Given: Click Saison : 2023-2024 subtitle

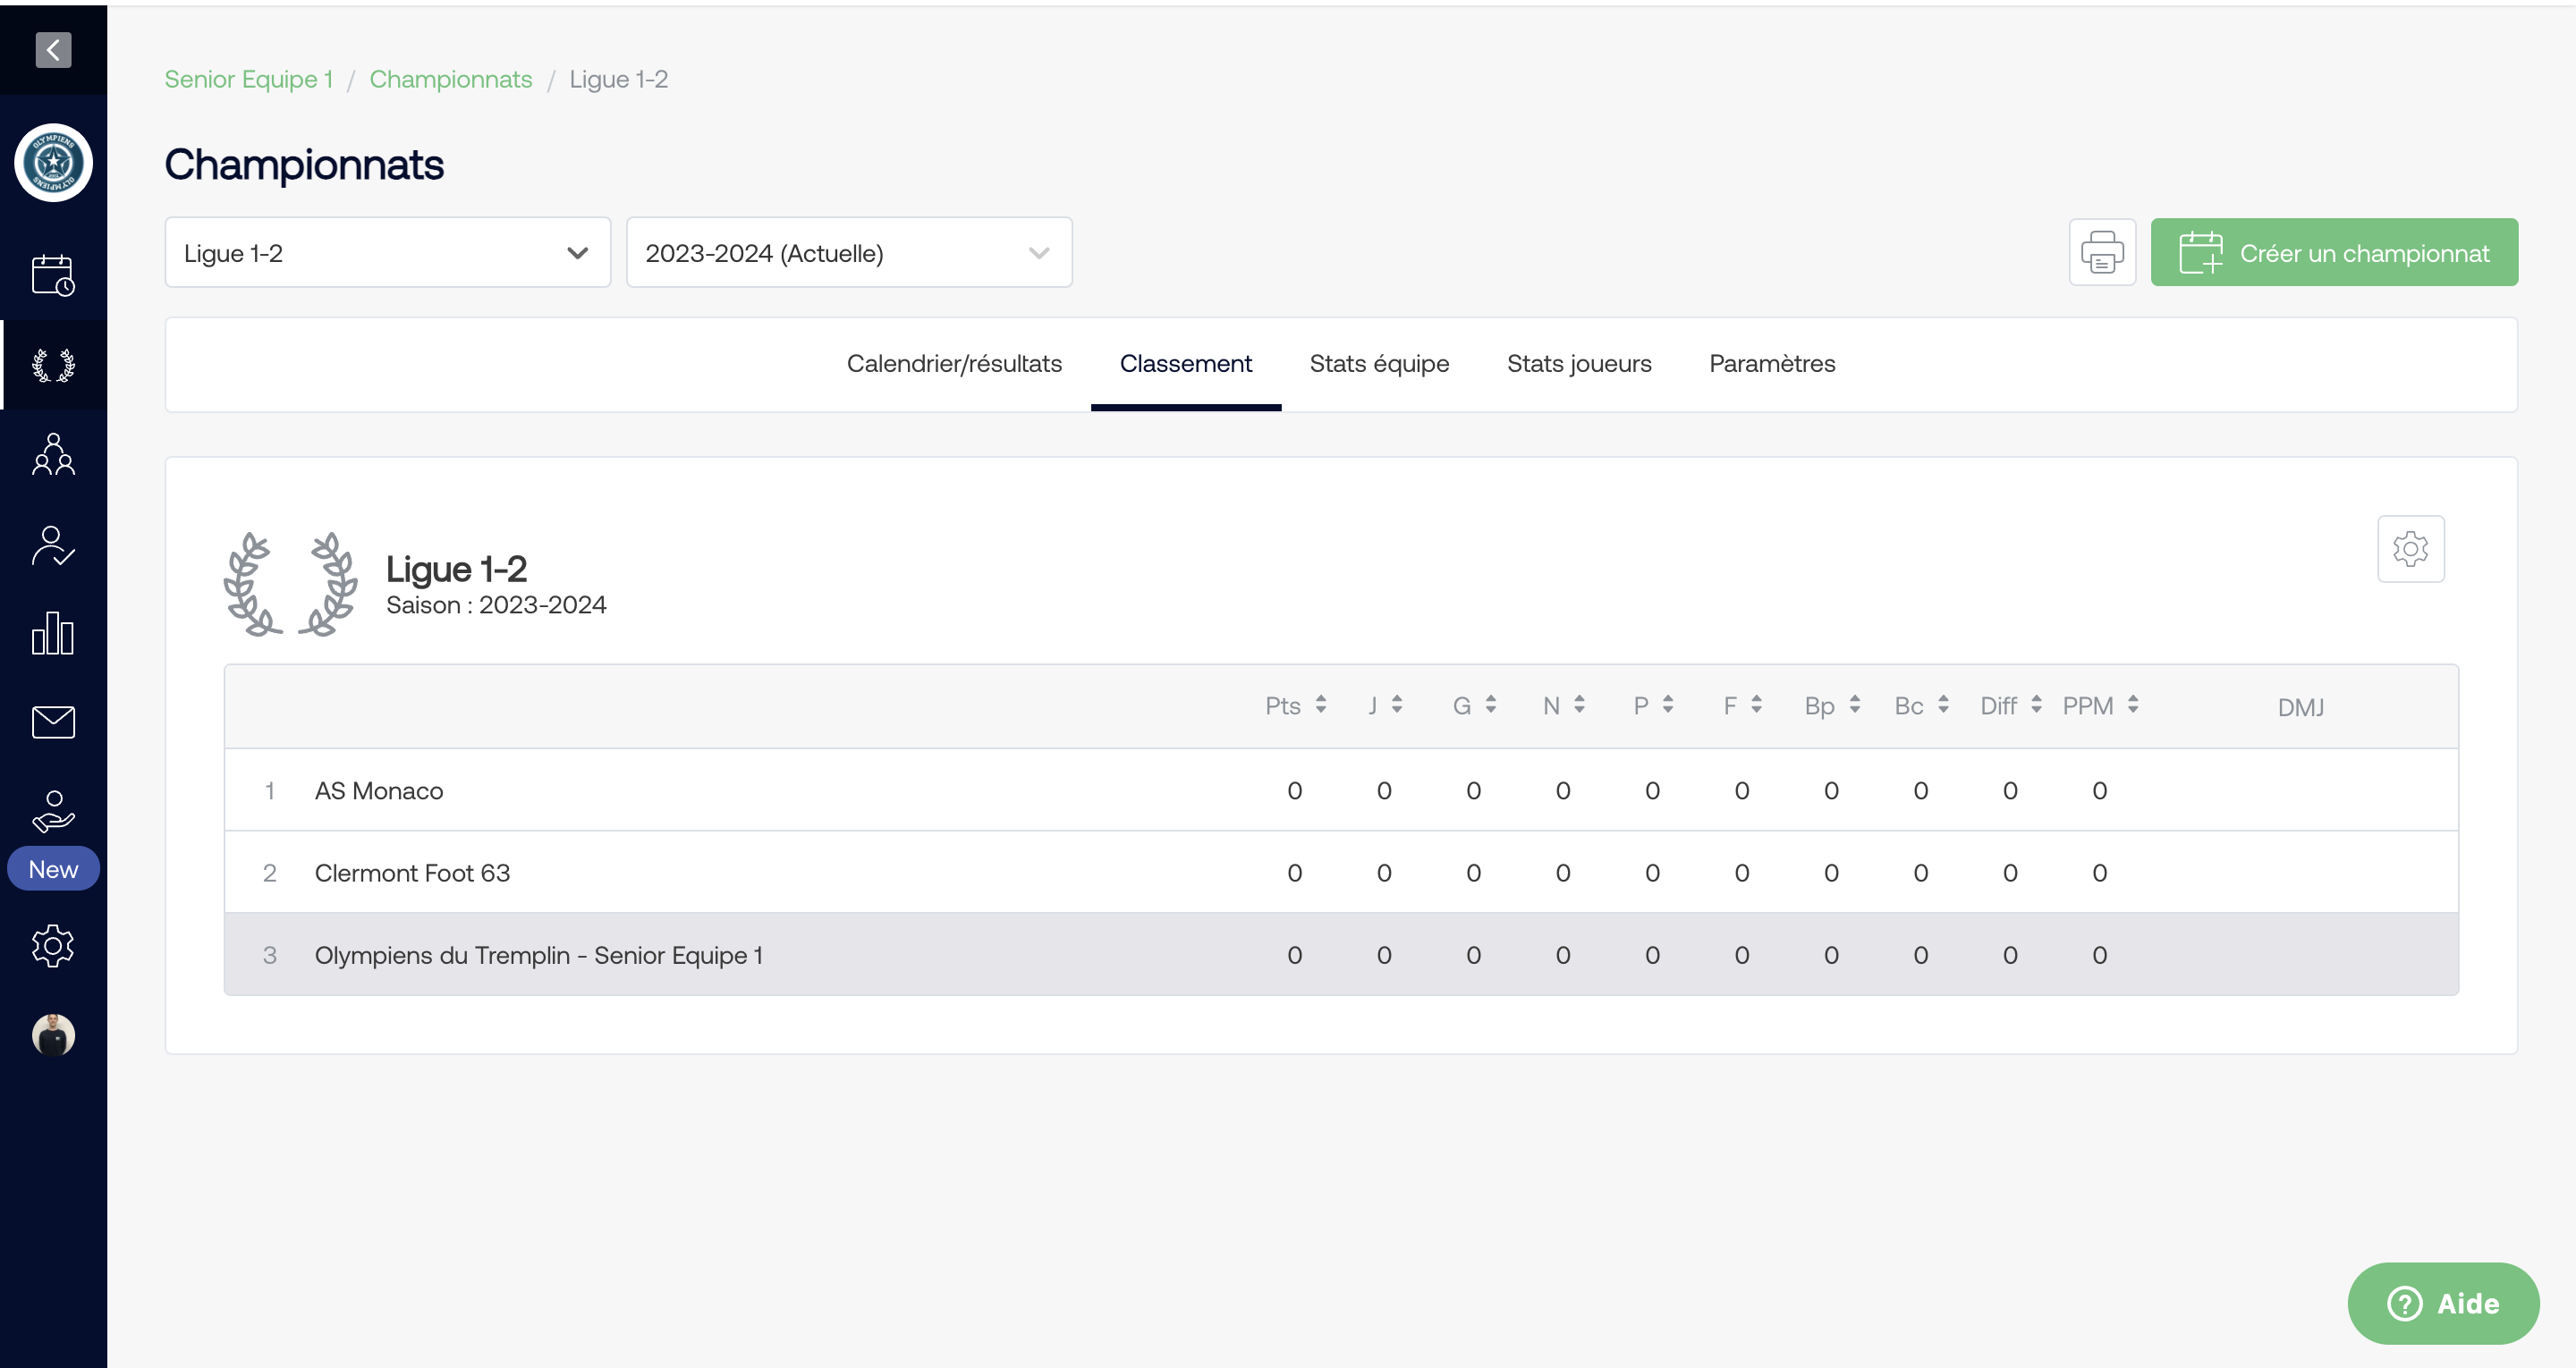Looking at the screenshot, I should [x=496, y=605].
